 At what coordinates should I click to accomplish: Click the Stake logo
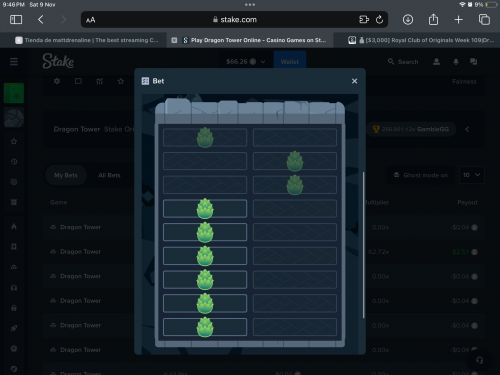click(x=58, y=61)
